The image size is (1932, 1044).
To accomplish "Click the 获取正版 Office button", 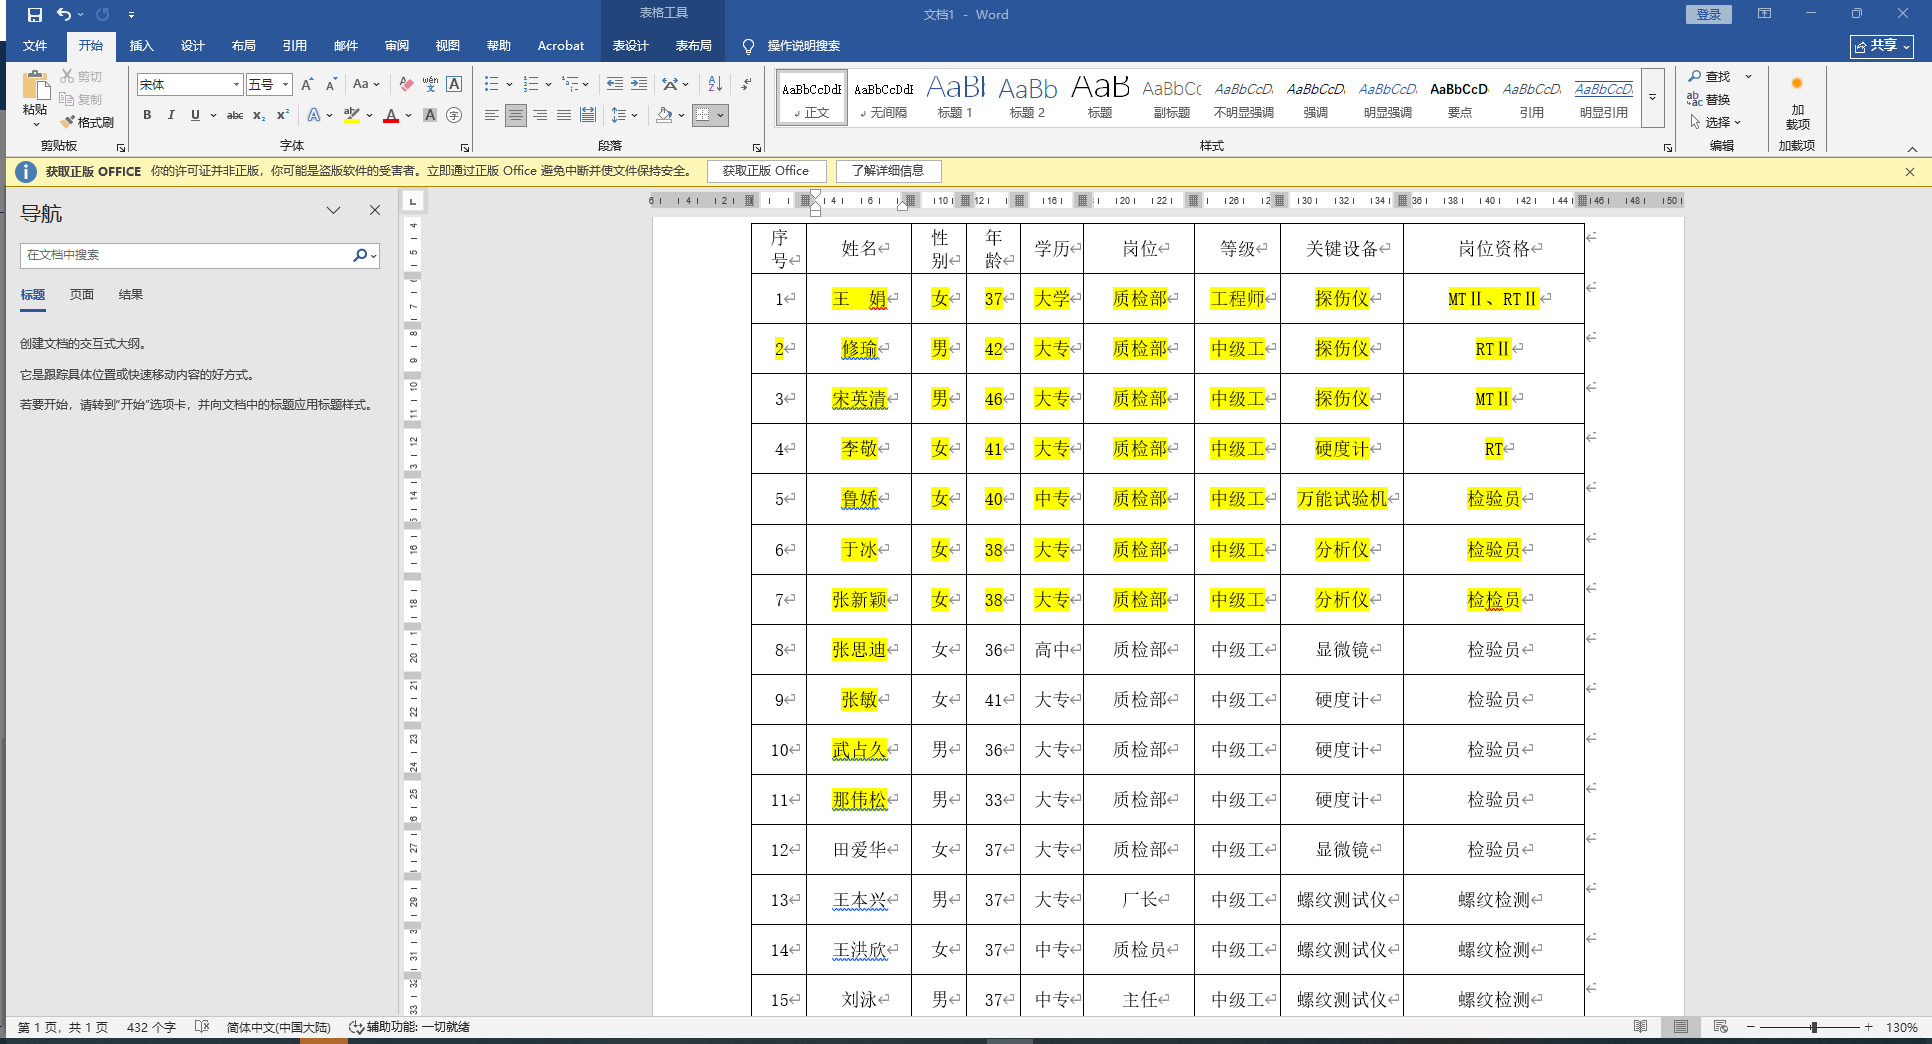I will pos(765,171).
